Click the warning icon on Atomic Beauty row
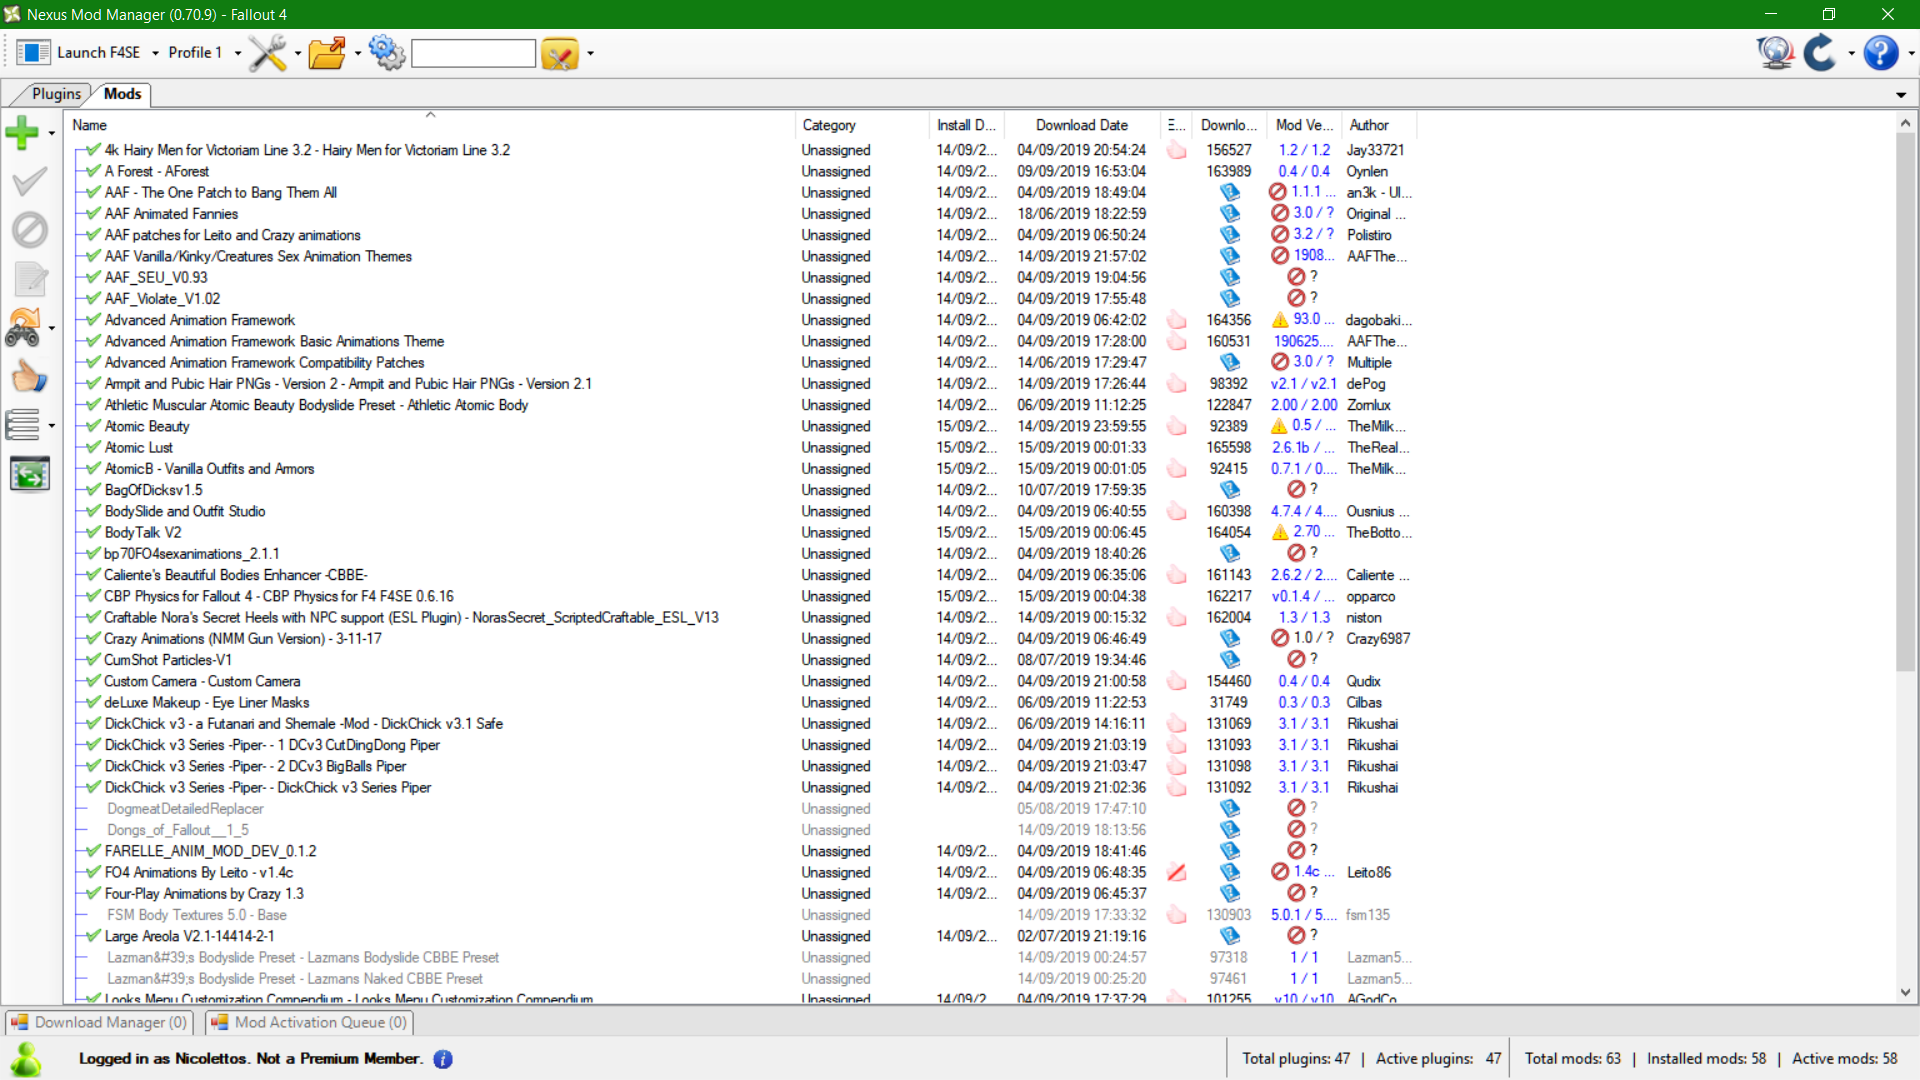This screenshot has height=1080, width=1920. [1279, 426]
